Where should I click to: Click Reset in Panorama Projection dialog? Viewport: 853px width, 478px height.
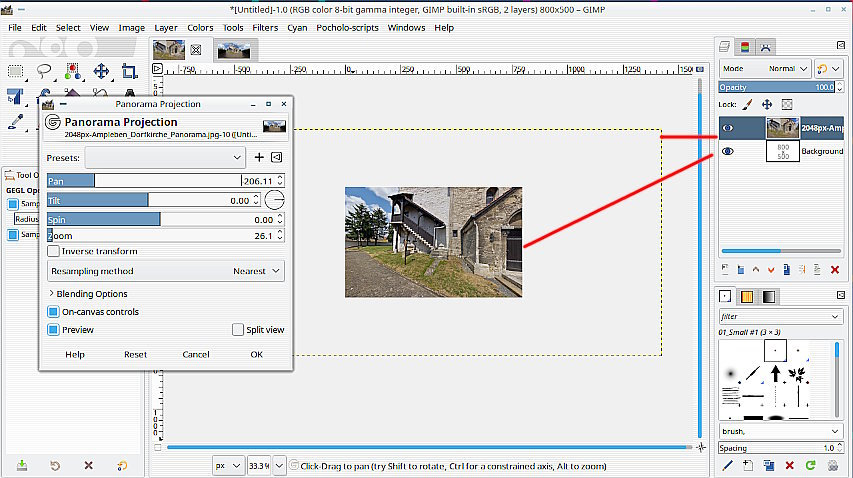coord(135,355)
